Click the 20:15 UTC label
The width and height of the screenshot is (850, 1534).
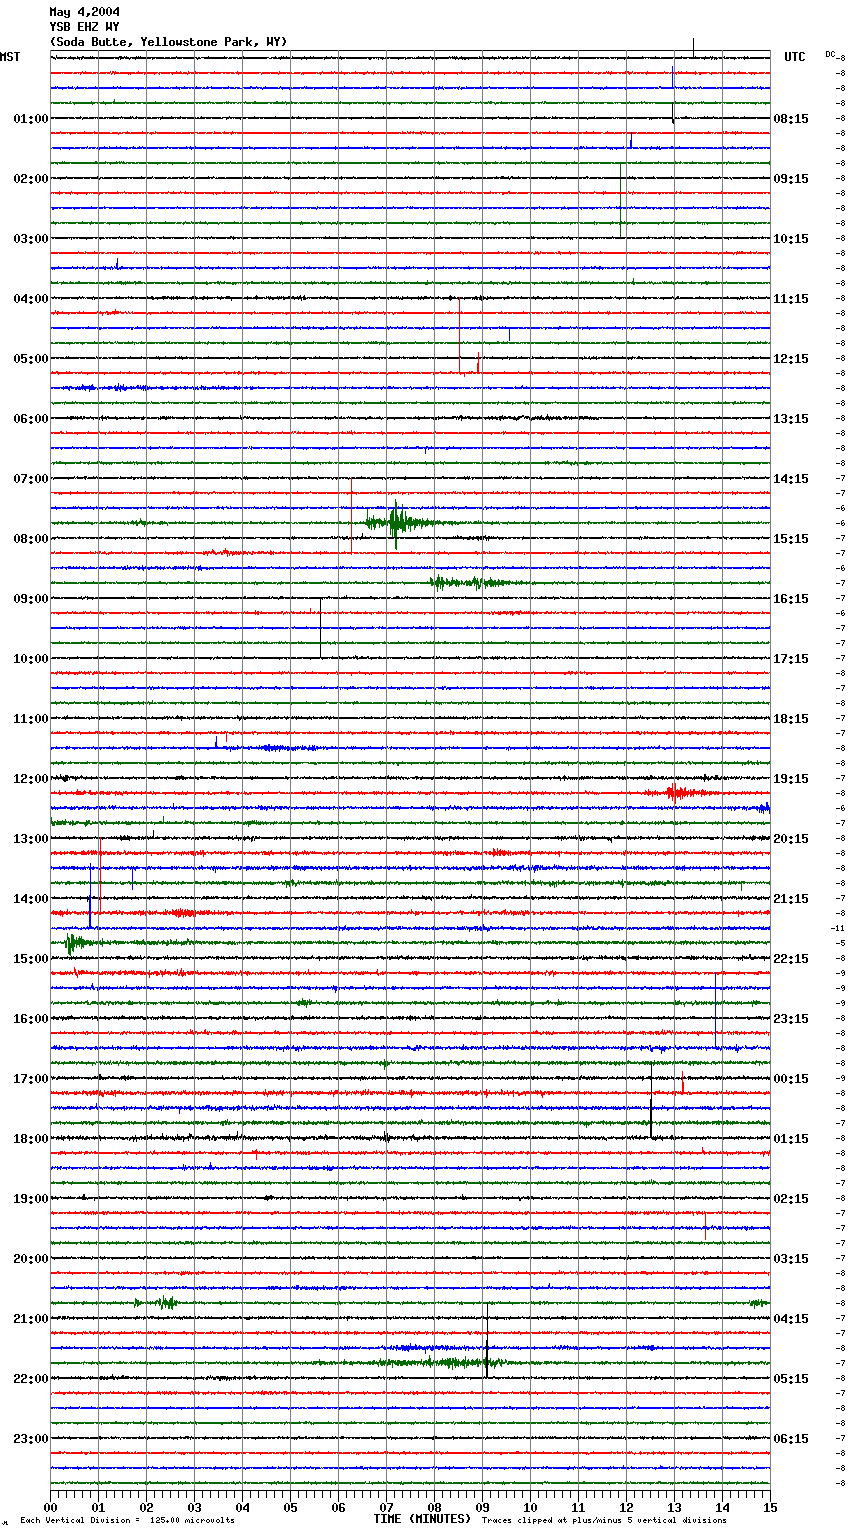(791, 839)
